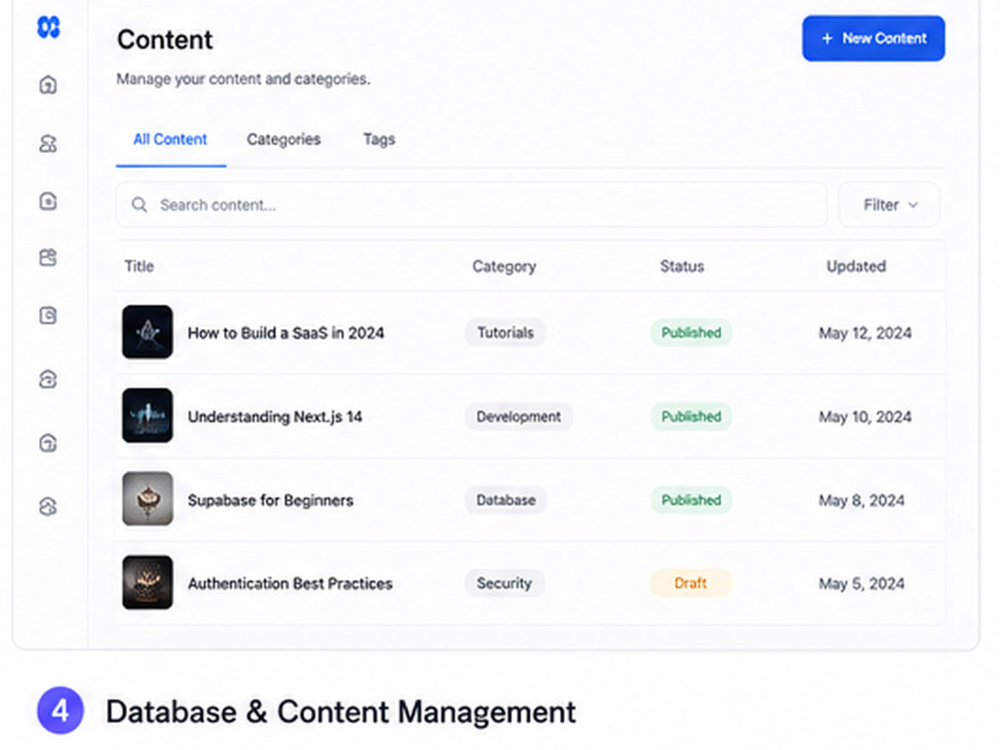The image size is (1000, 750).
Task: Click the Published badge in the Next.js row
Action: pyautogui.click(x=691, y=416)
